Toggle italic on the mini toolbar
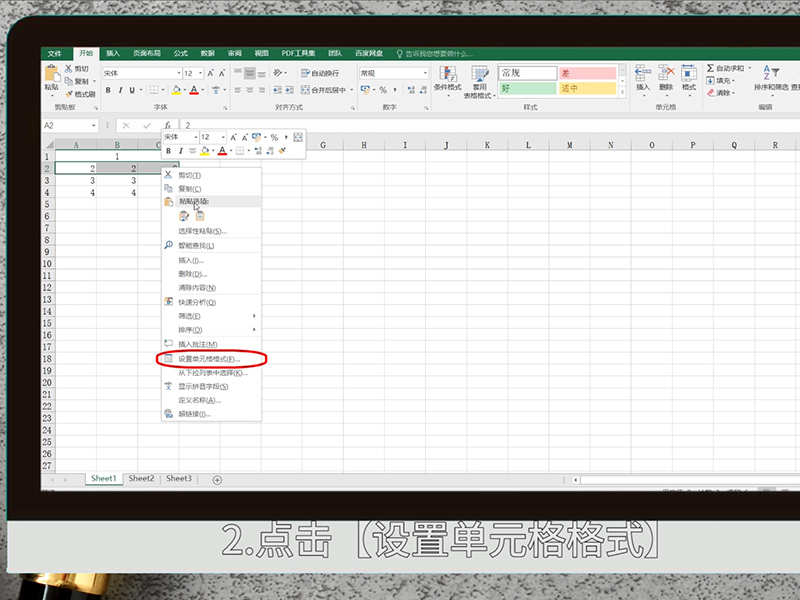This screenshot has height=600, width=800. point(180,151)
